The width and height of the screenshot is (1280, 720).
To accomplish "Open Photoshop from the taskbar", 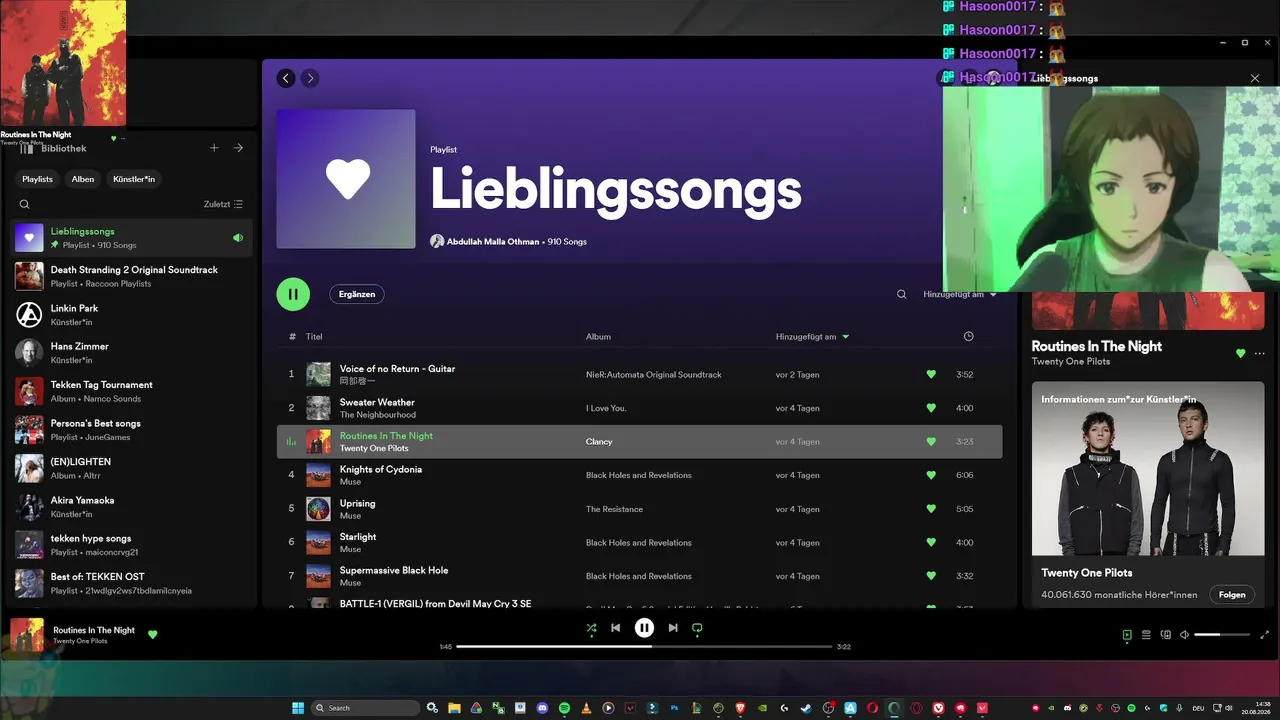I will tap(675, 708).
